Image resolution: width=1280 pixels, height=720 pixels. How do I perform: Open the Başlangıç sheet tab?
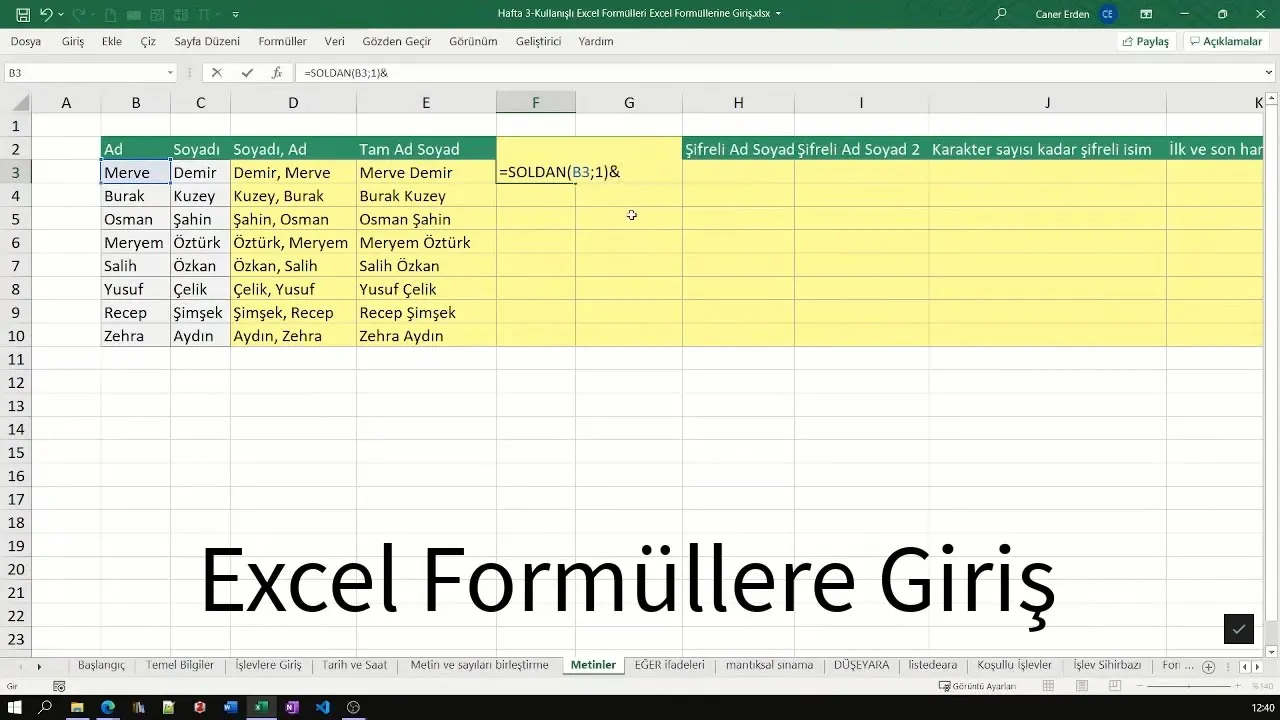tap(101, 665)
